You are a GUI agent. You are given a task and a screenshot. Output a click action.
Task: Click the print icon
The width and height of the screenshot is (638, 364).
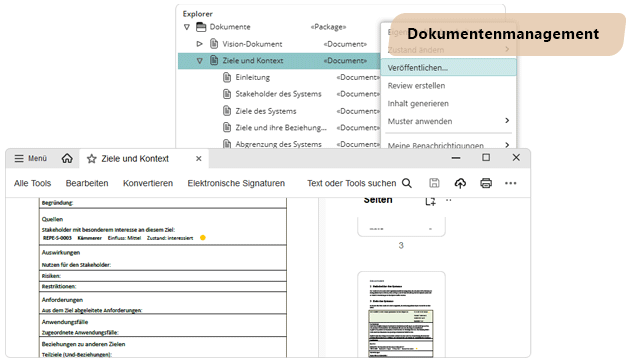486,183
